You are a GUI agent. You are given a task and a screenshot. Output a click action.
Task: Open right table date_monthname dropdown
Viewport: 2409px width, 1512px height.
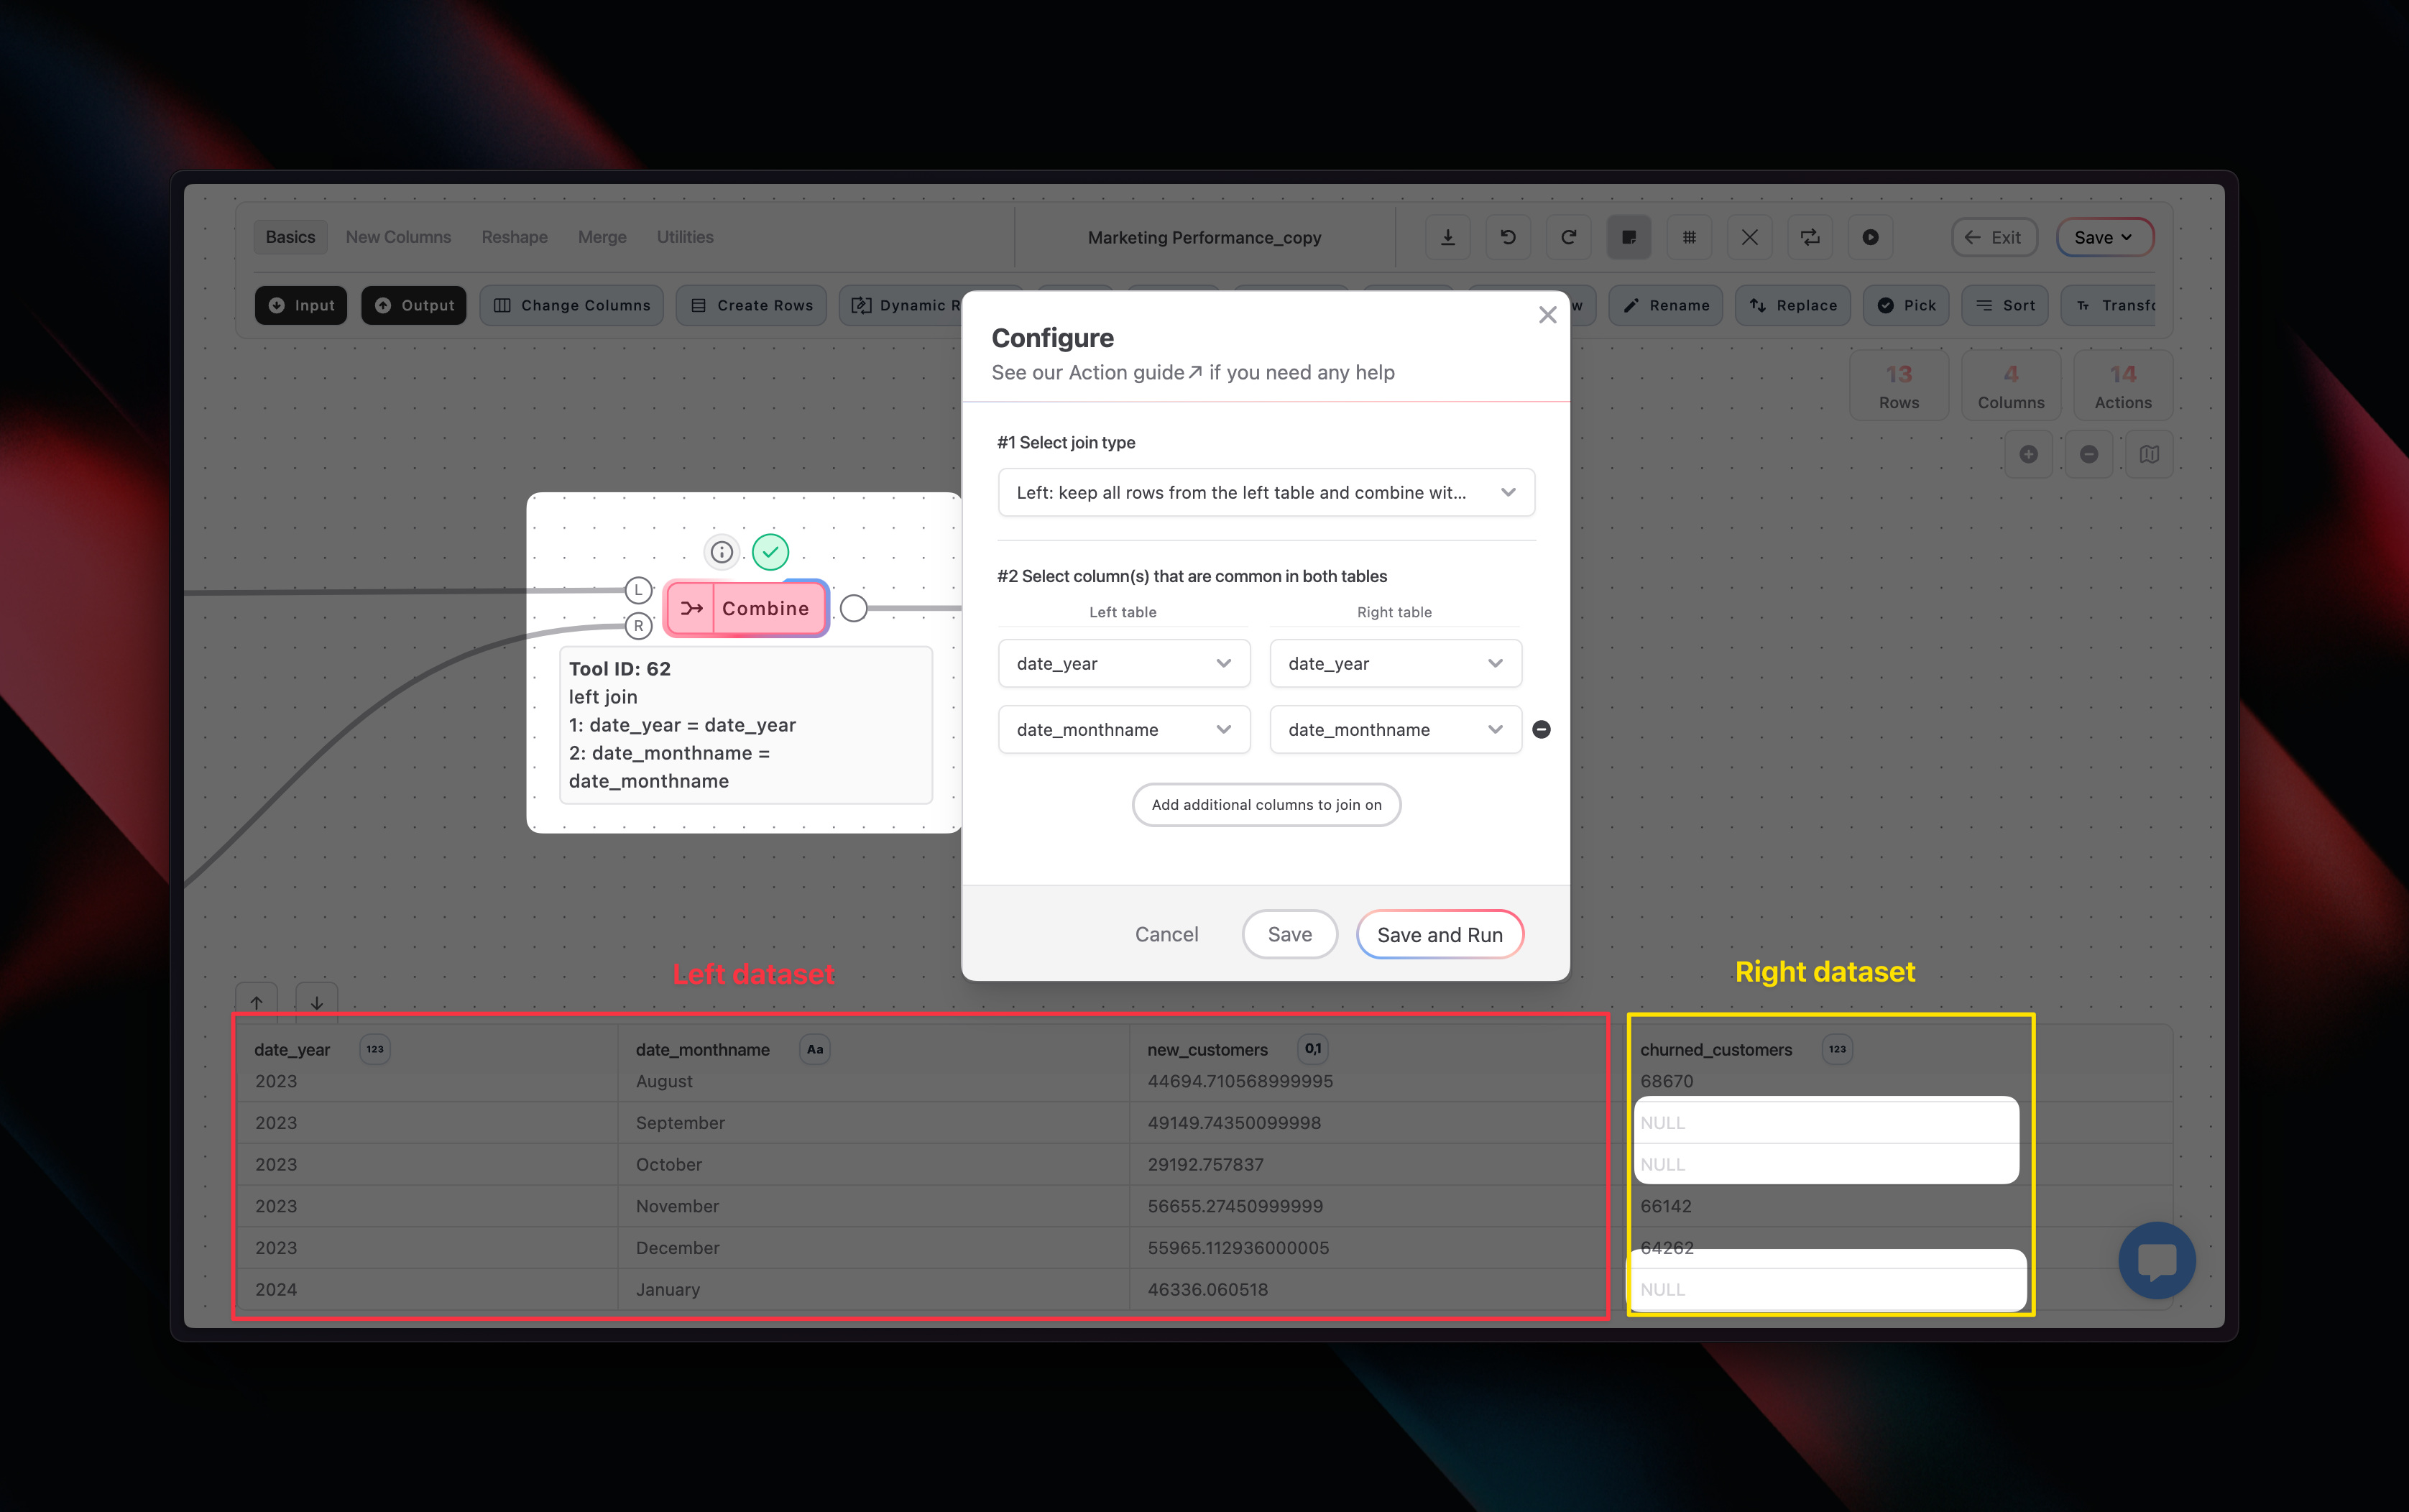click(x=1395, y=729)
